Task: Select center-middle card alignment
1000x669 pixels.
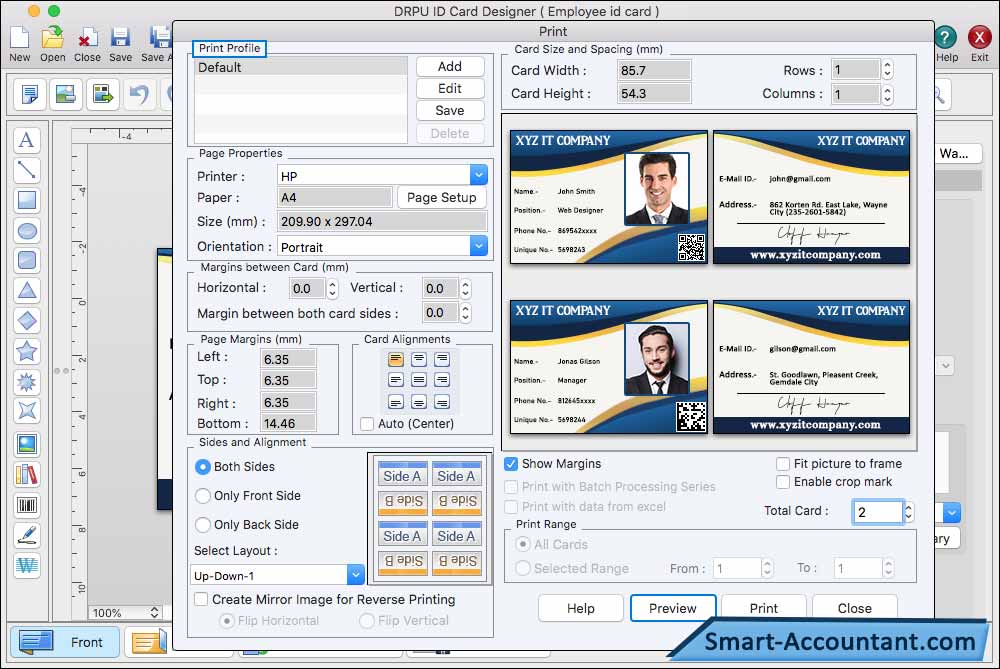Action: [x=418, y=380]
